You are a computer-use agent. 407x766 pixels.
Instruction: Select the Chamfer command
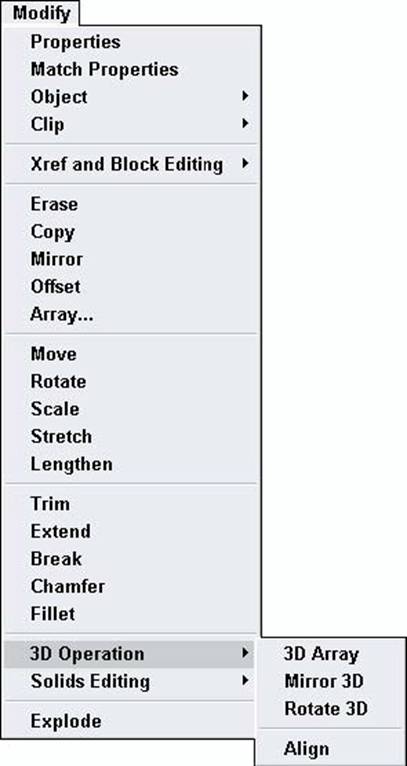(x=130, y=586)
